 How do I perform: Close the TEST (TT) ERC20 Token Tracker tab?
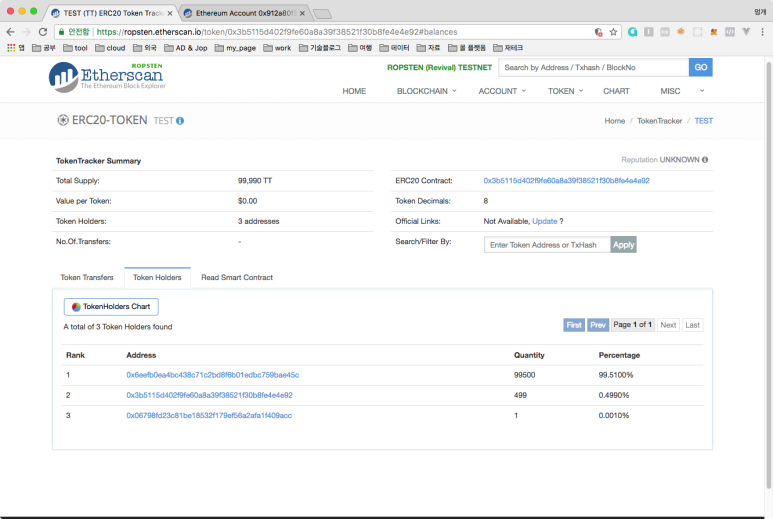[x=170, y=13]
